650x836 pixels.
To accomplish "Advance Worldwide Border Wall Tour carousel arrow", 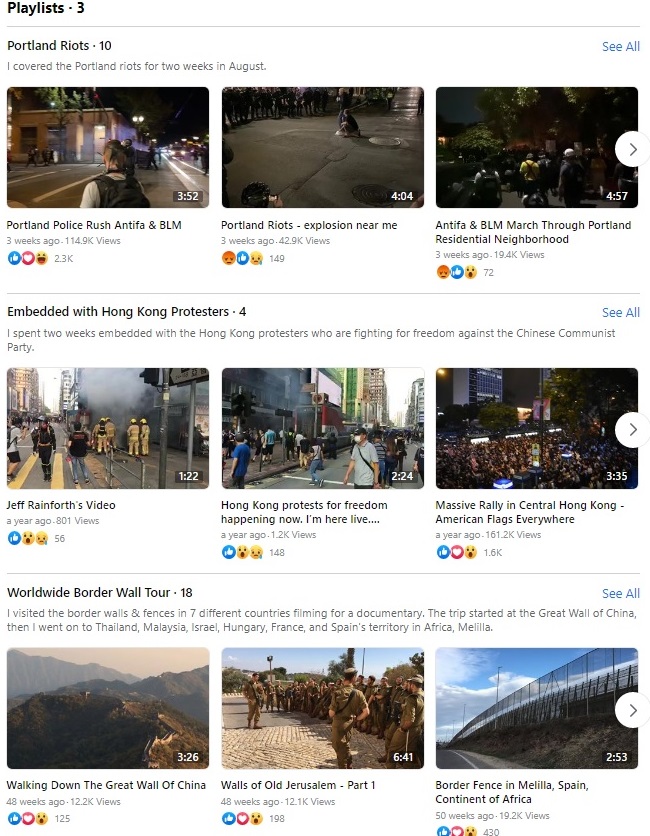I will point(632,710).
